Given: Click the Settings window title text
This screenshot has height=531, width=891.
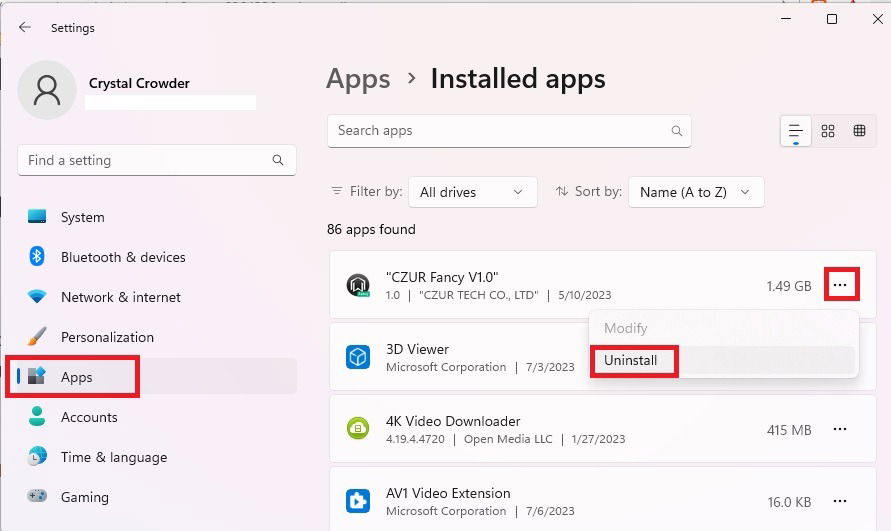Looking at the screenshot, I should pyautogui.click(x=73, y=28).
